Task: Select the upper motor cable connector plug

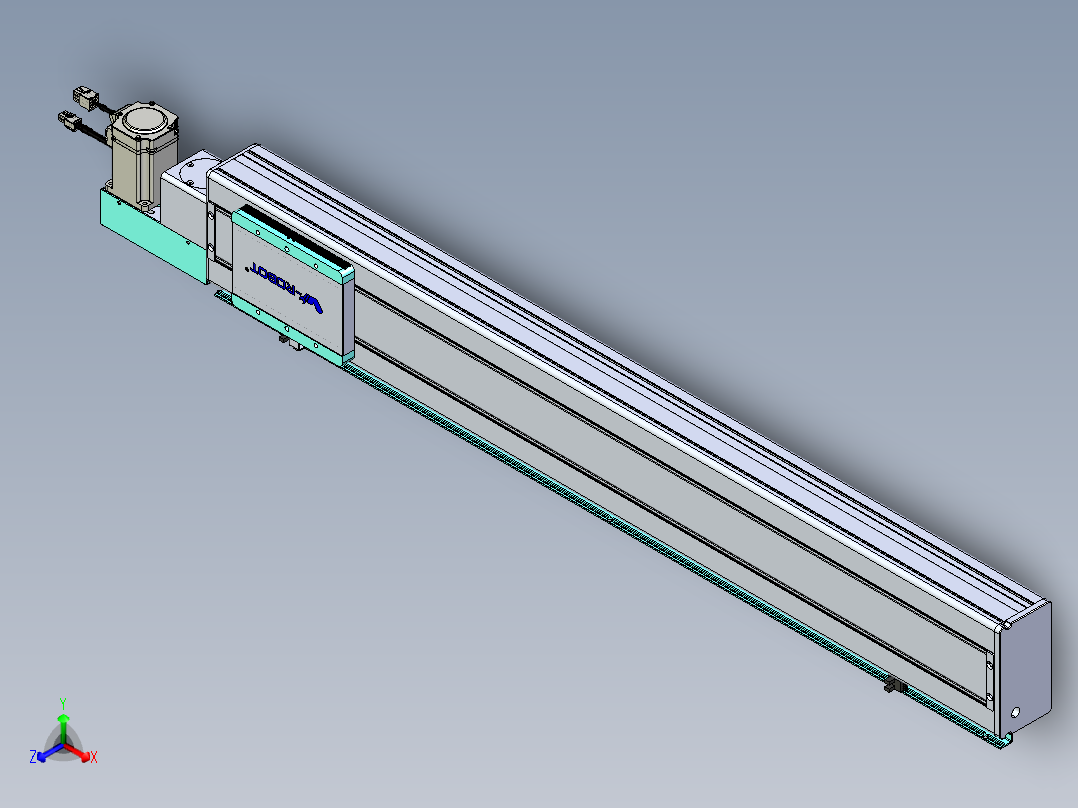Action: (x=85, y=96)
